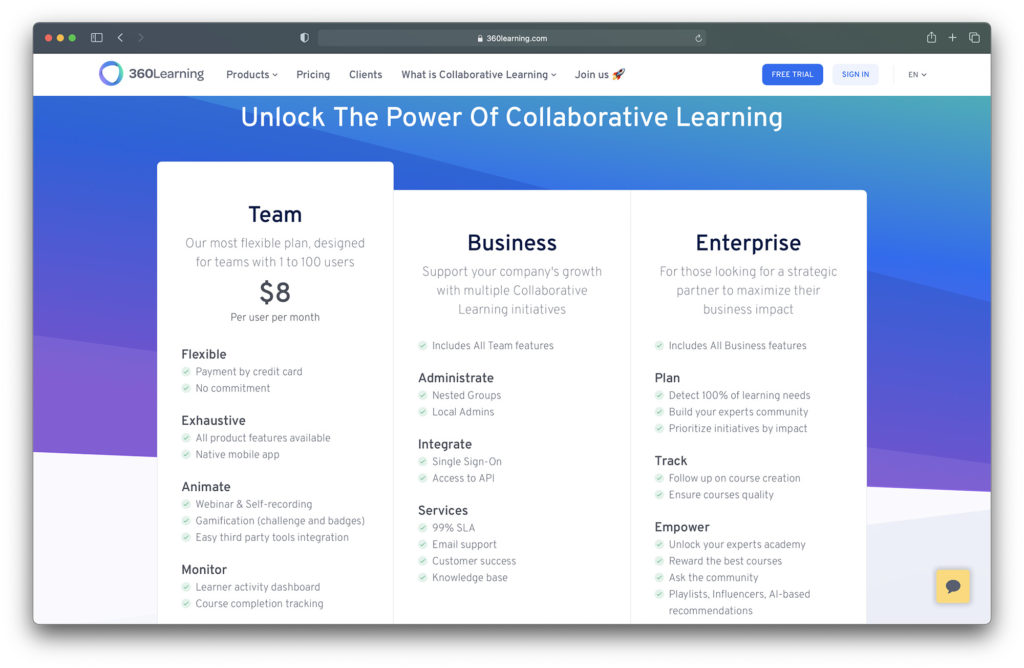Click the Empower section heading
Screen dimensions: 1024x668
(682, 527)
